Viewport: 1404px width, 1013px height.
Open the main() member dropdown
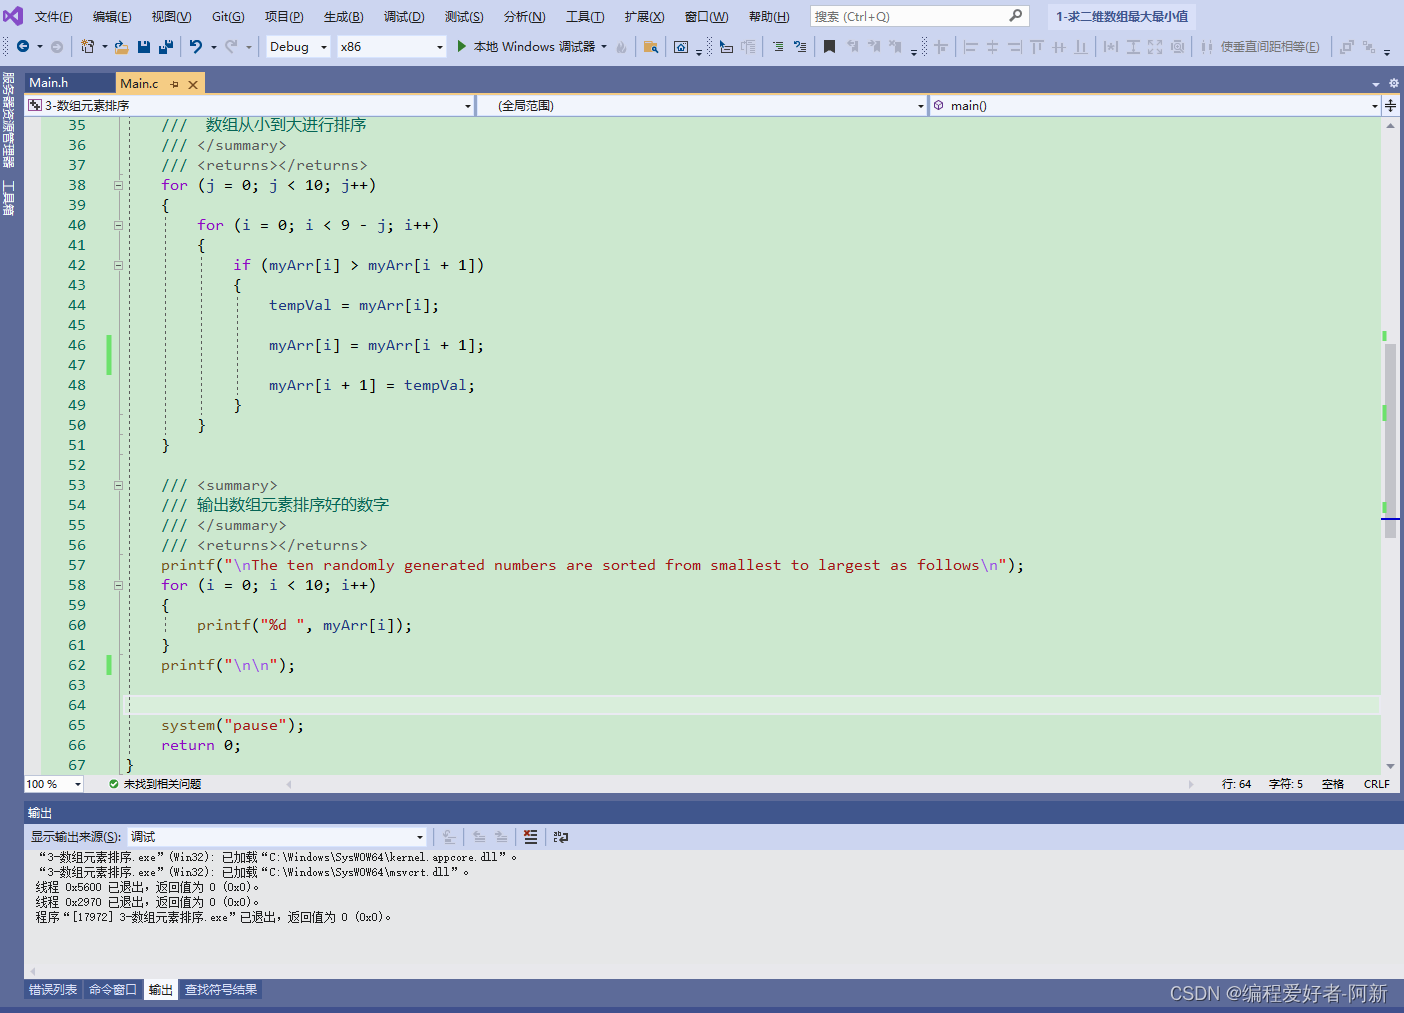click(1155, 105)
